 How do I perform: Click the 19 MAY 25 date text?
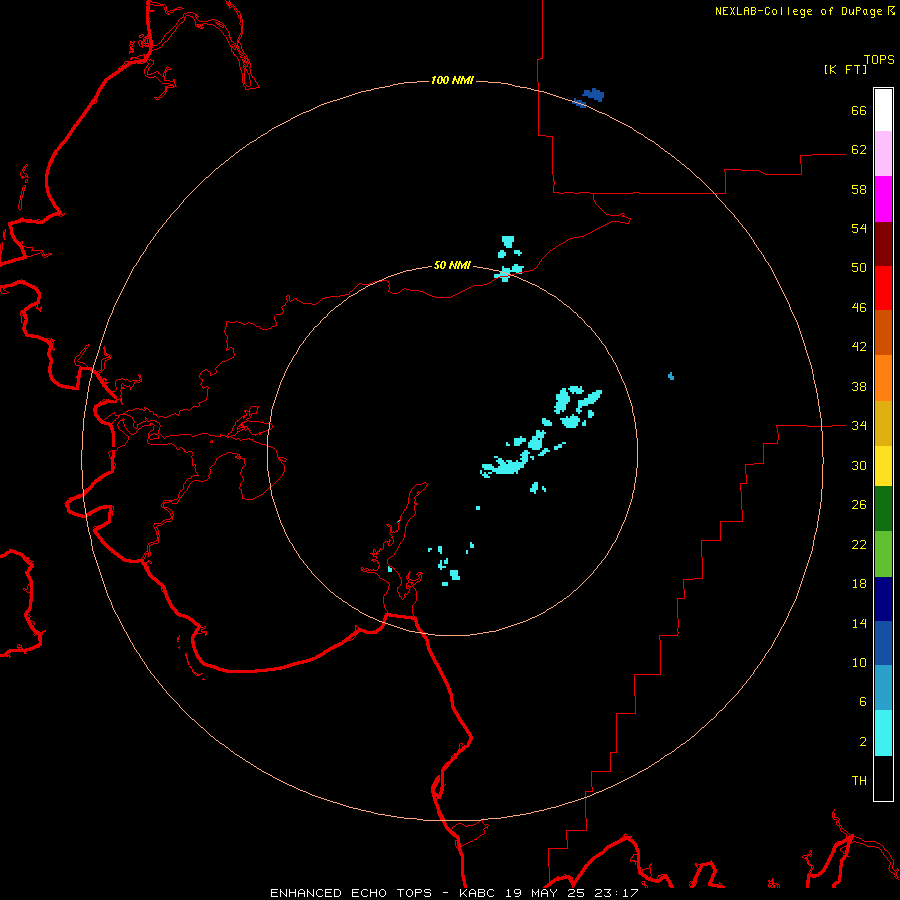(x=547, y=893)
